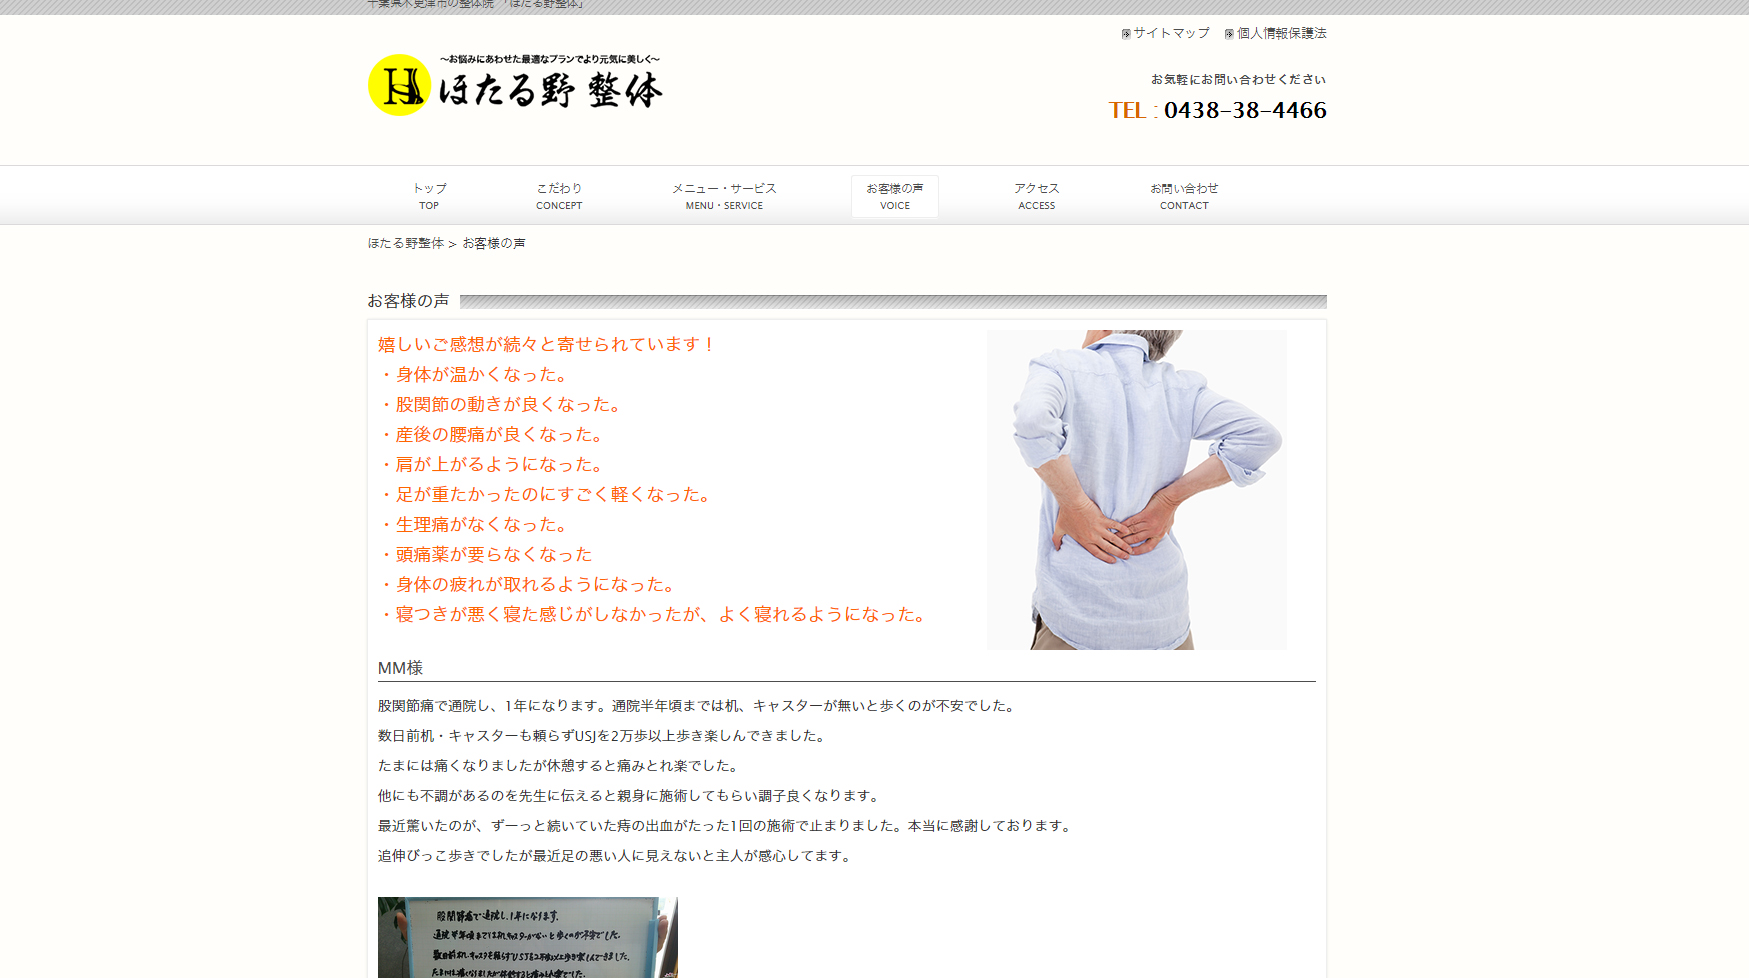This screenshot has height=978, width=1749.
Task: Open the アクセス ACCESS menu item
Action: (1037, 196)
